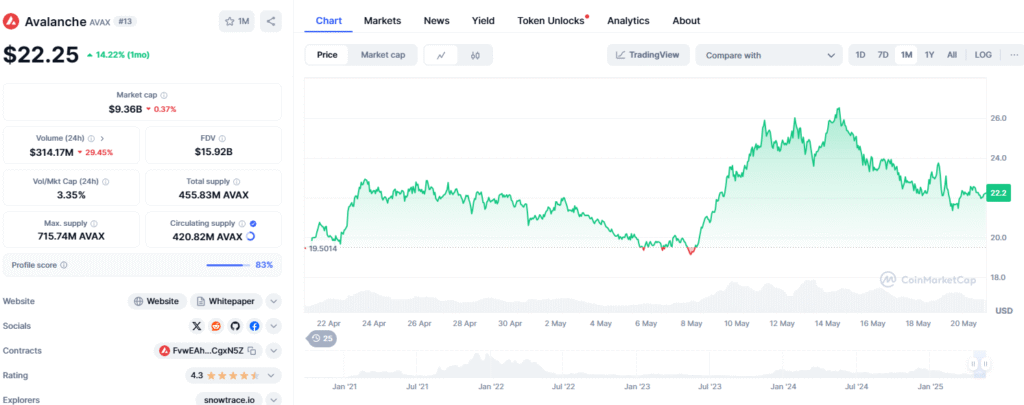Viewport: 1024px width, 405px height.
Task: Click 715.74M AVAX max supply
Action: pos(71,236)
